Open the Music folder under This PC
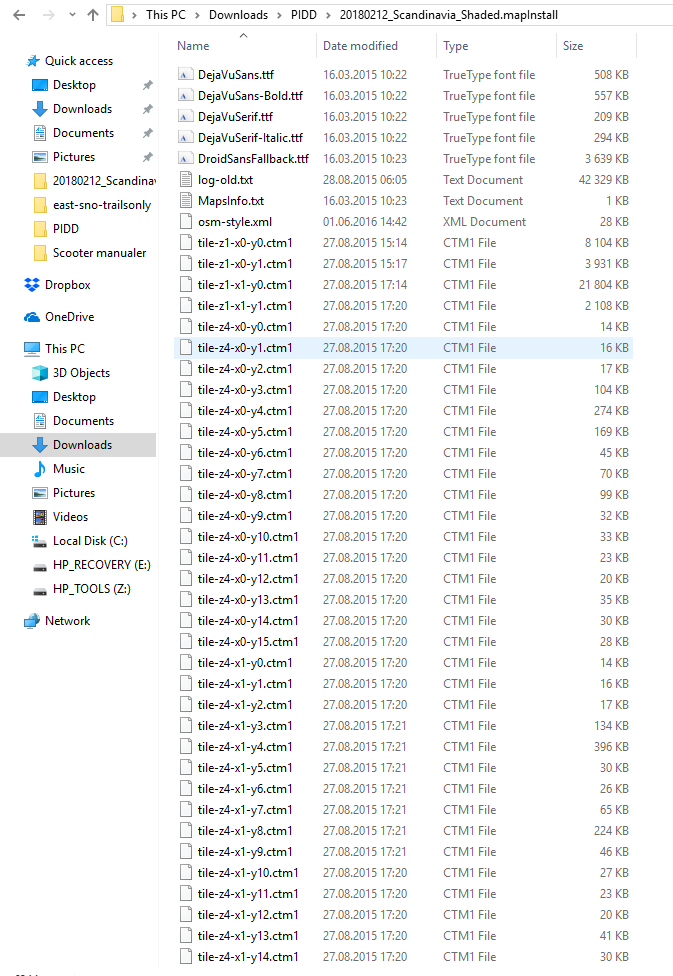Screen dimensions: 673x976 point(68,469)
